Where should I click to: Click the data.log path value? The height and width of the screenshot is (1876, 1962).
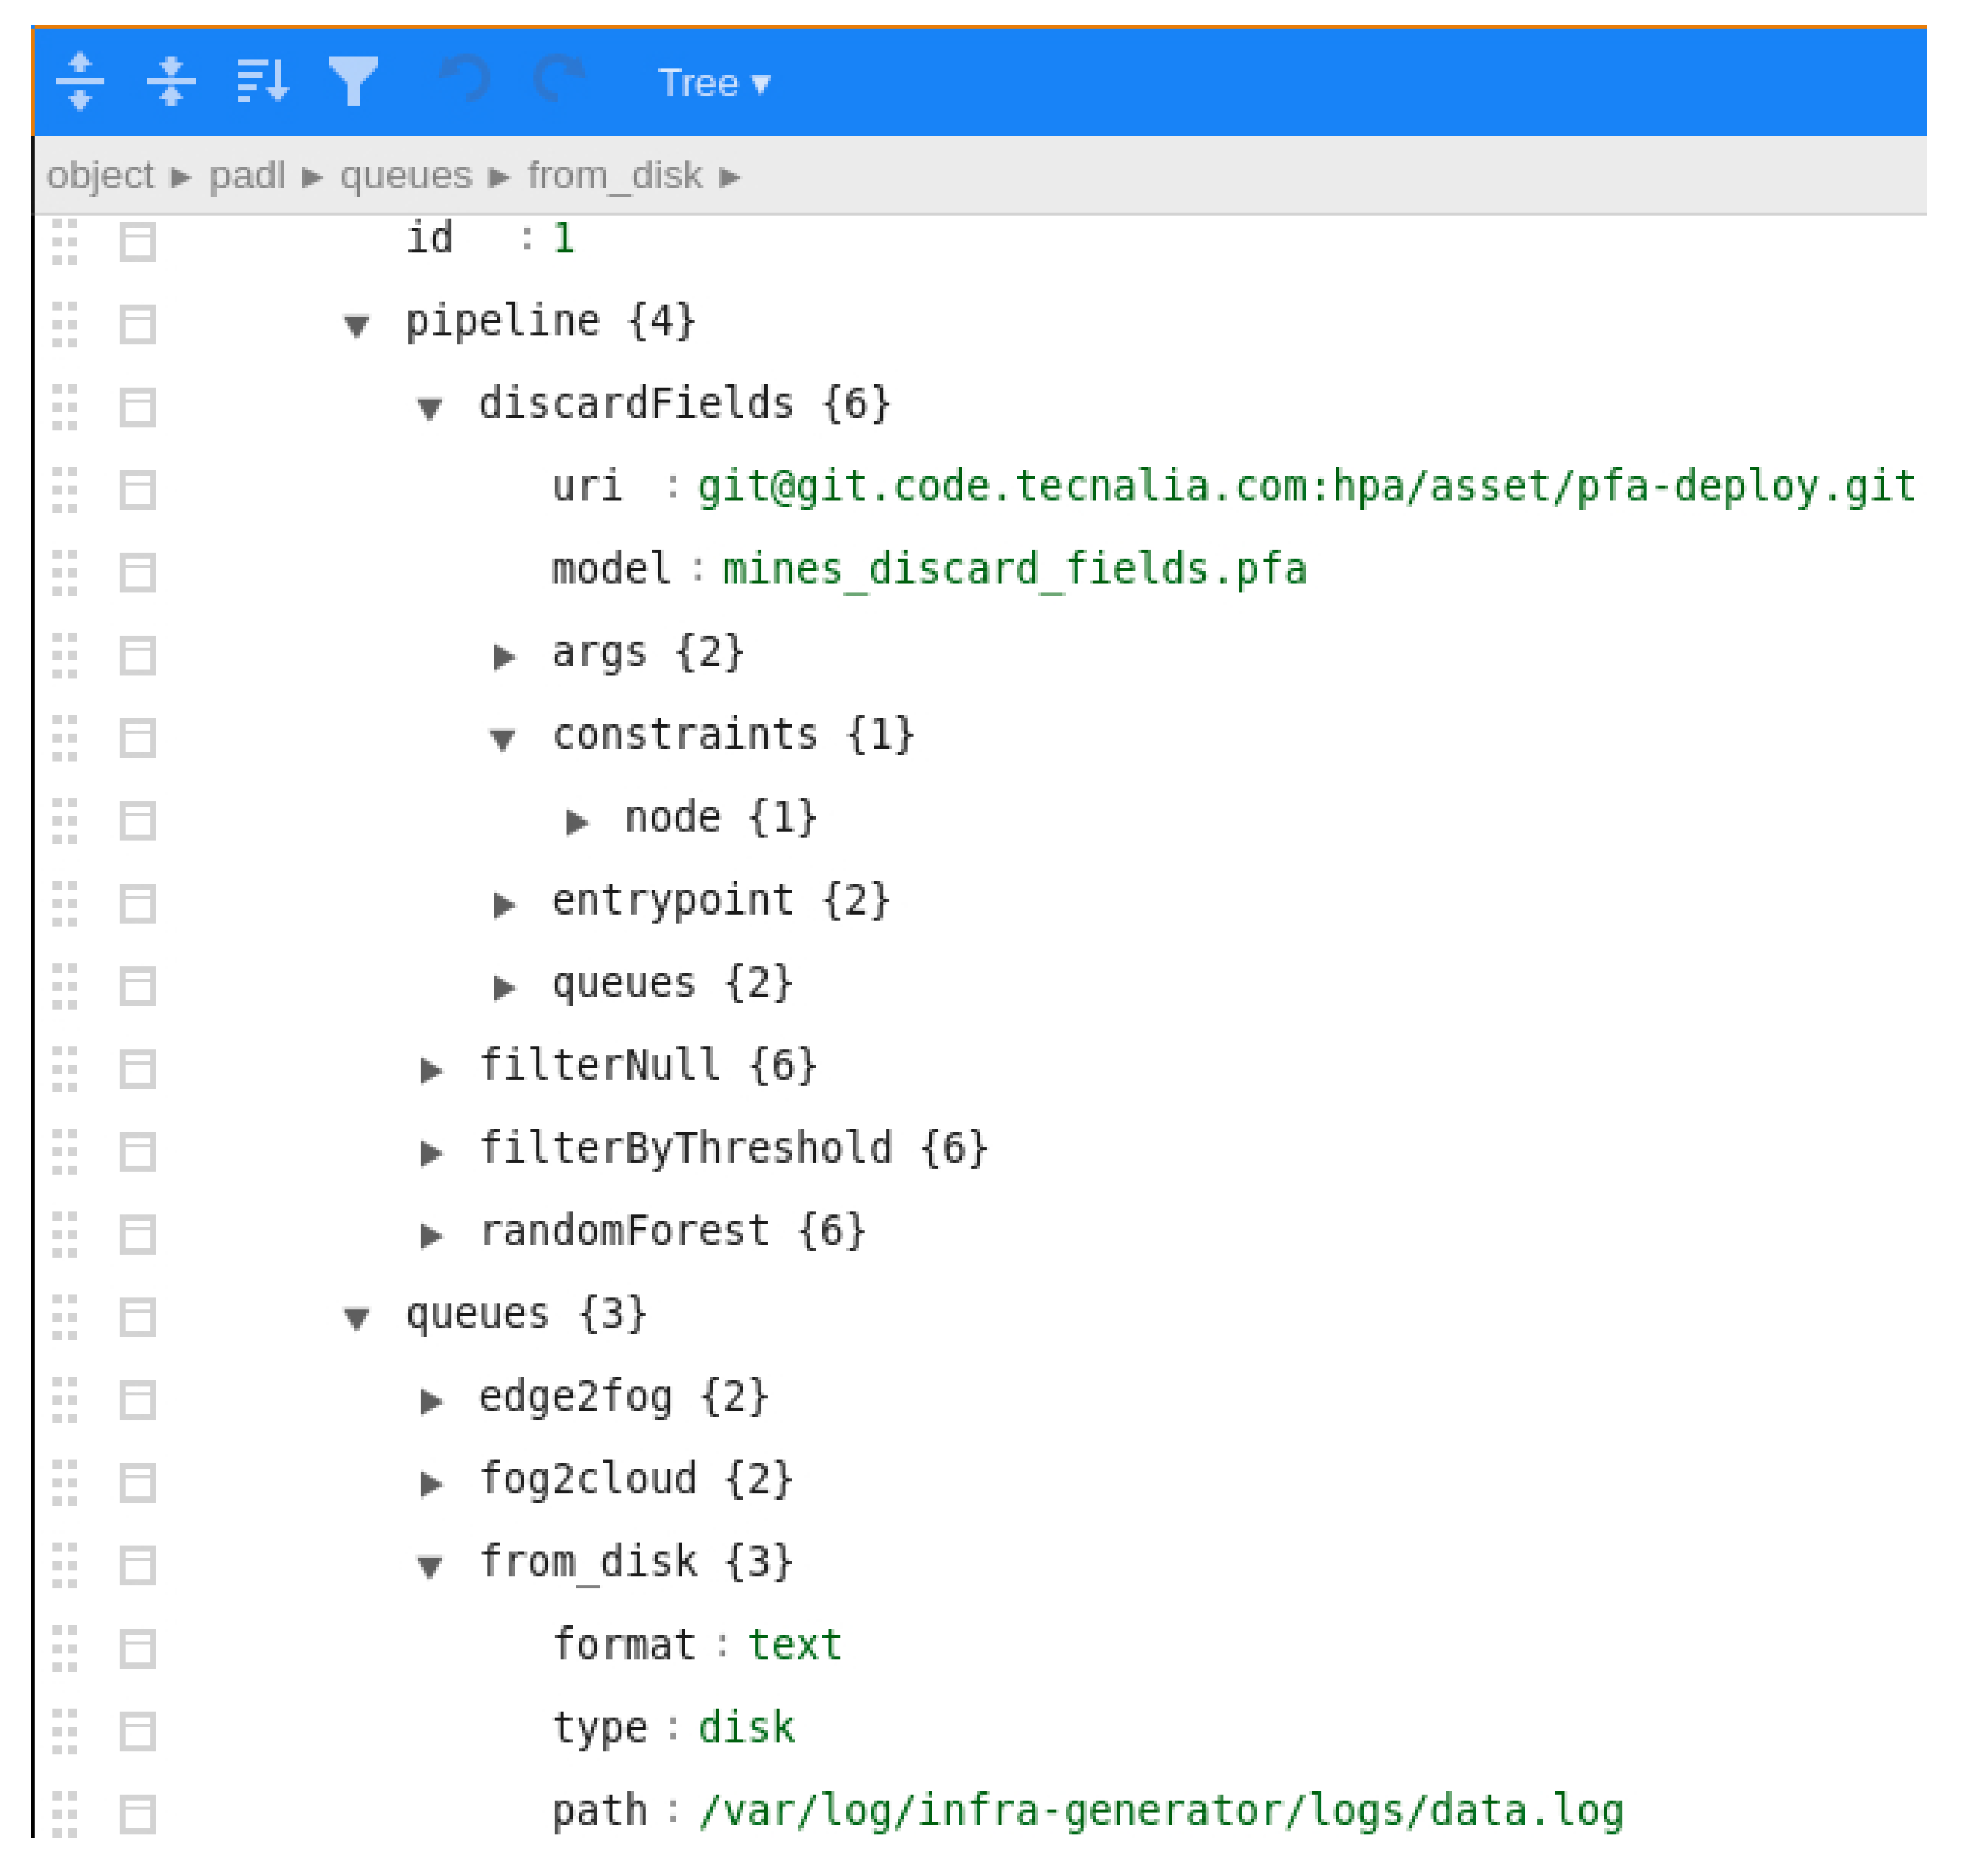click(1160, 1811)
